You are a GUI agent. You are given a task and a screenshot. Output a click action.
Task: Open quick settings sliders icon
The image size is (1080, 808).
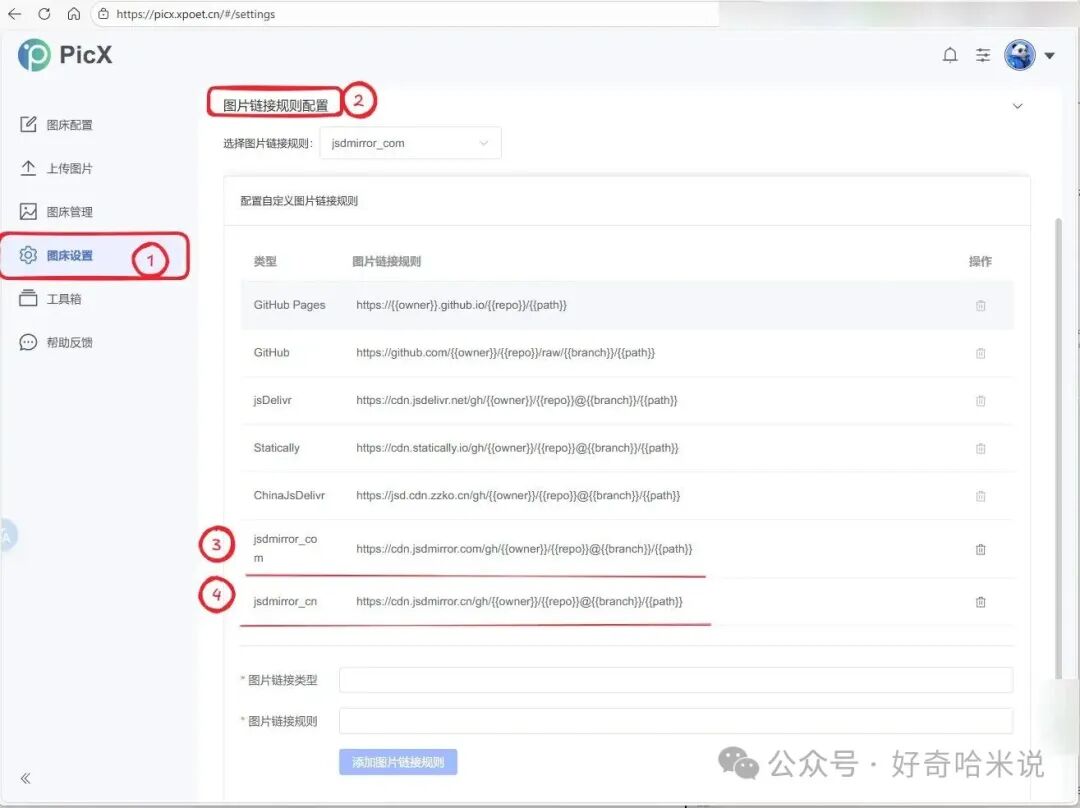983,55
